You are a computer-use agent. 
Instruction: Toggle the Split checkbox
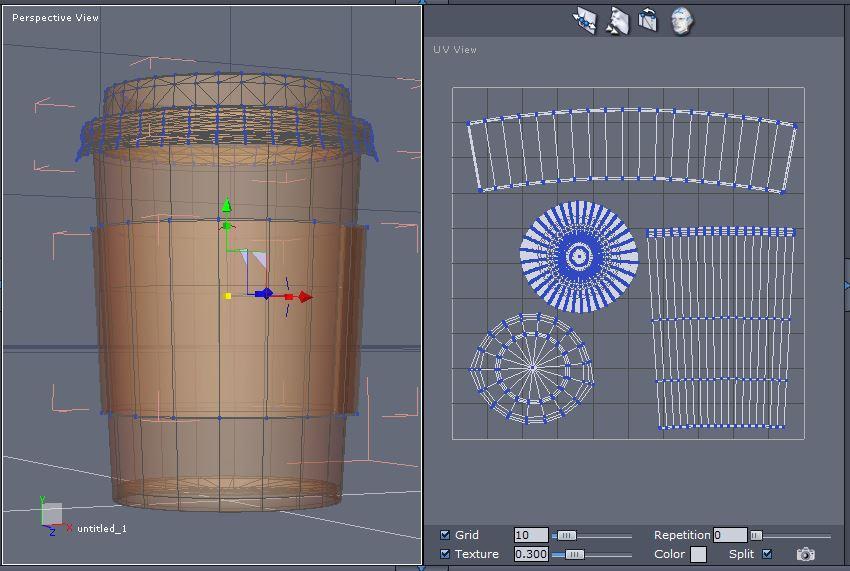click(x=767, y=554)
